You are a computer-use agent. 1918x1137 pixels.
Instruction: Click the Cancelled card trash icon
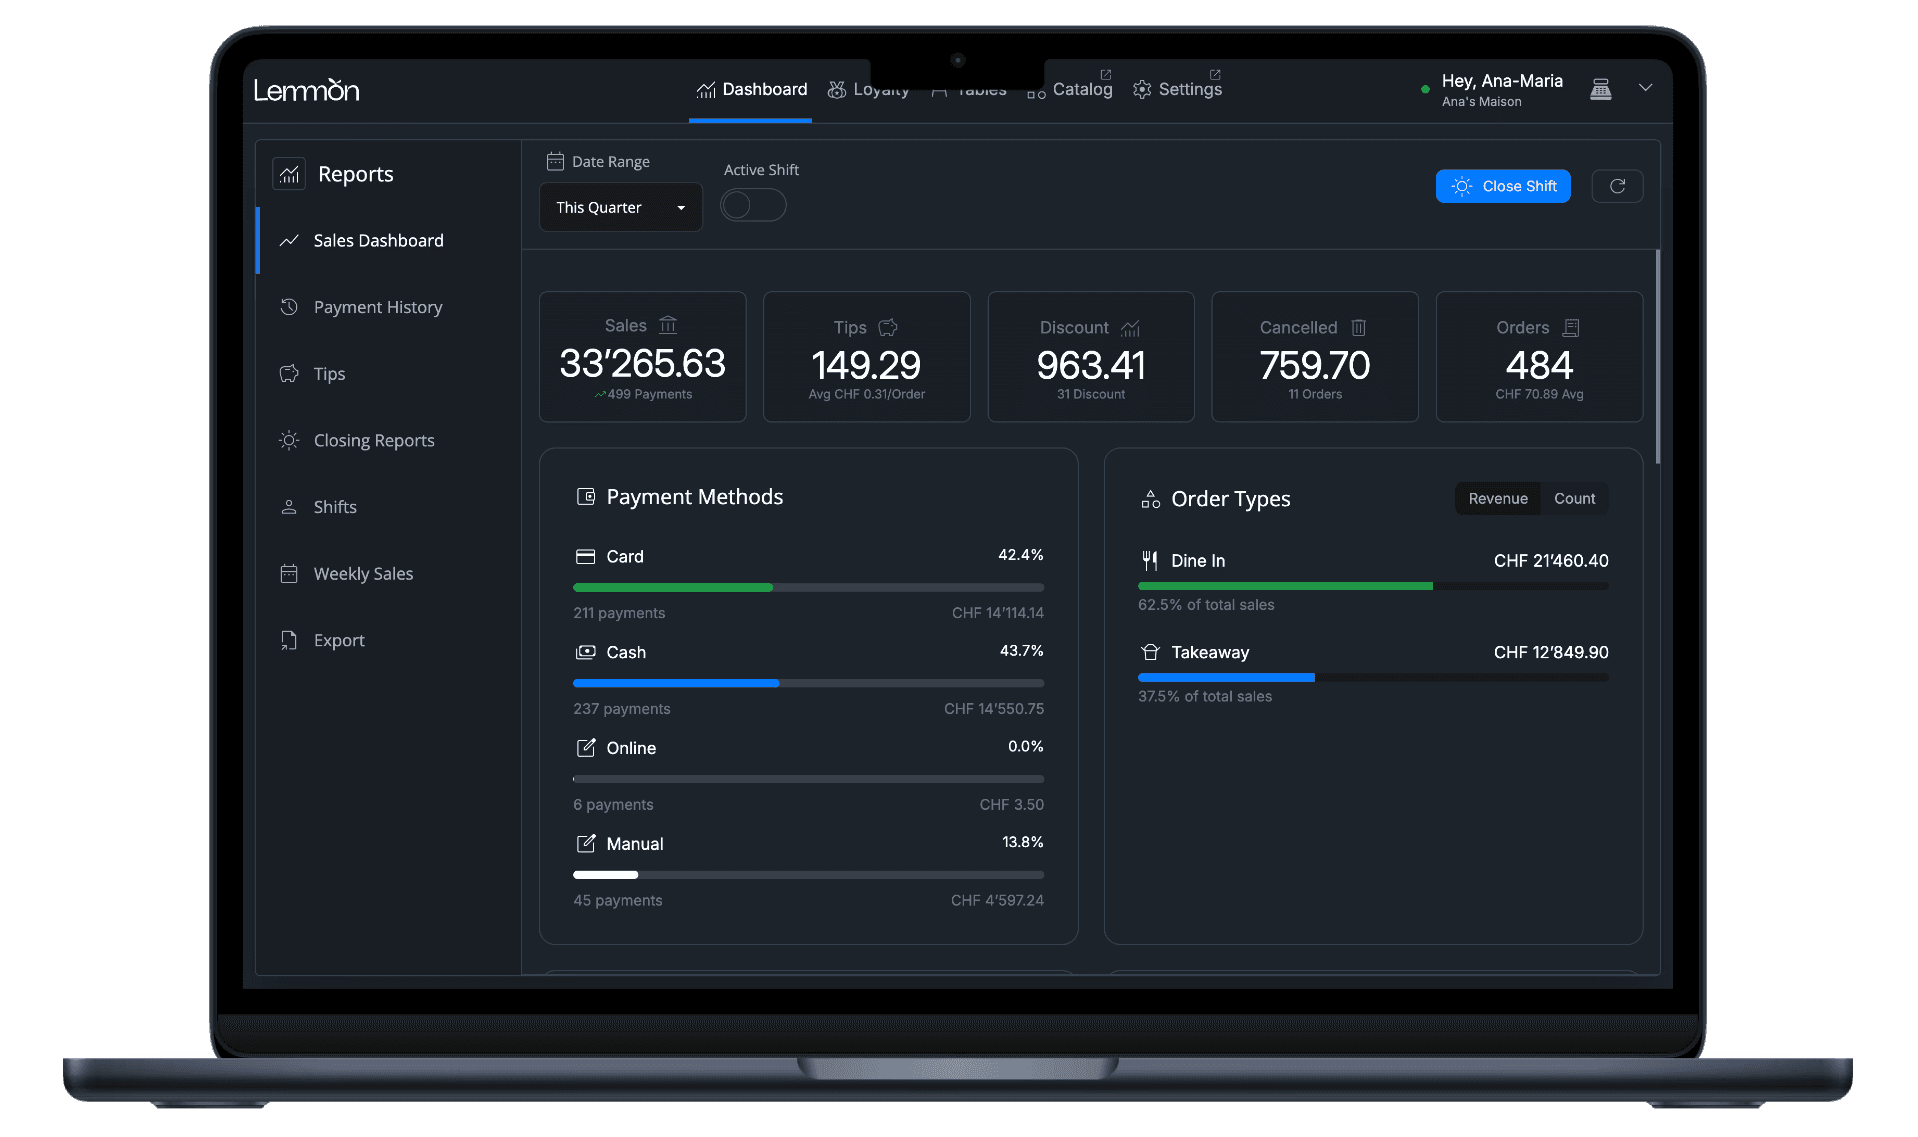1358,328
